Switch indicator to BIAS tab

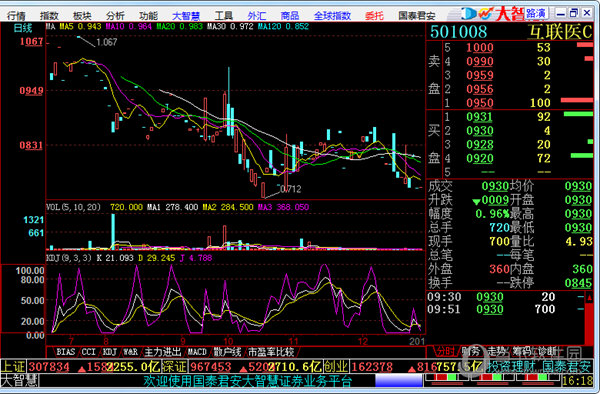point(65,352)
